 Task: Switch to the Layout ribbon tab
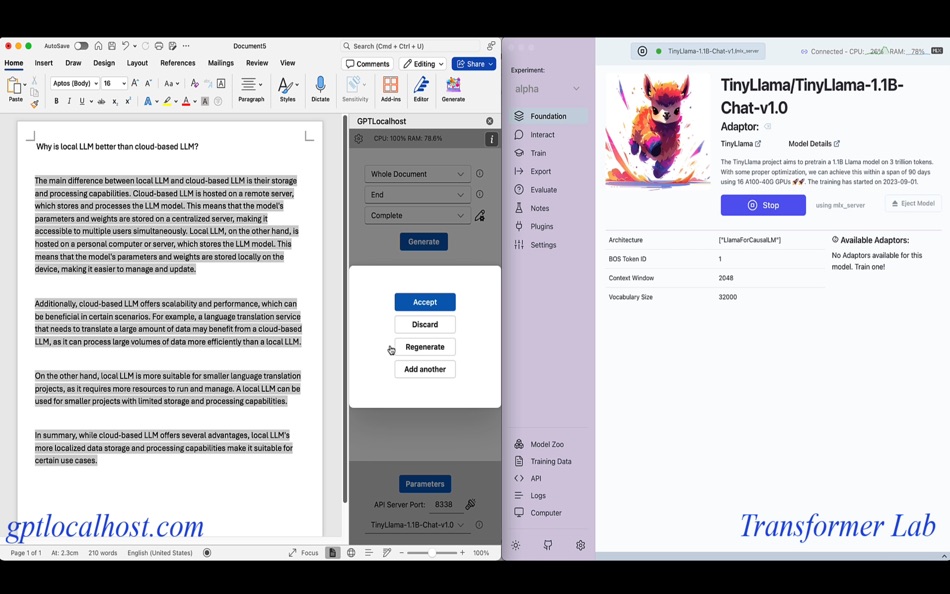tap(137, 63)
